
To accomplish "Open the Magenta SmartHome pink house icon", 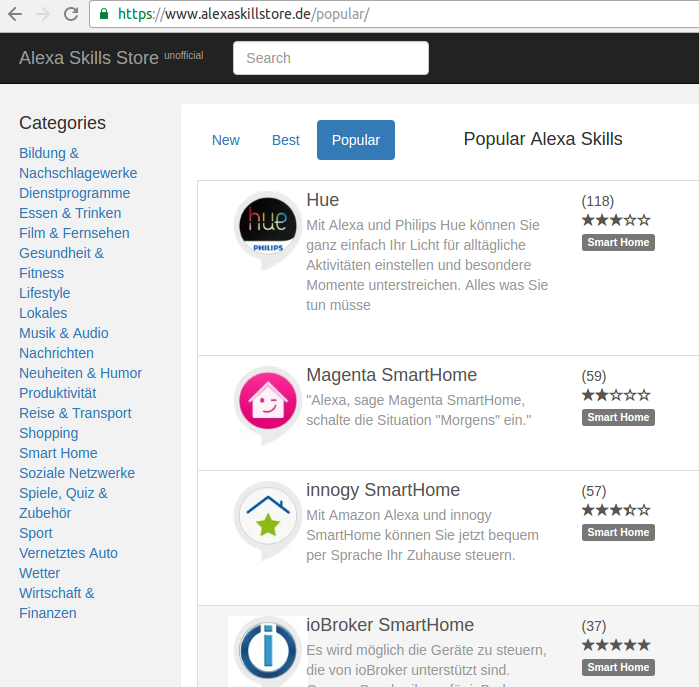I will click(267, 405).
